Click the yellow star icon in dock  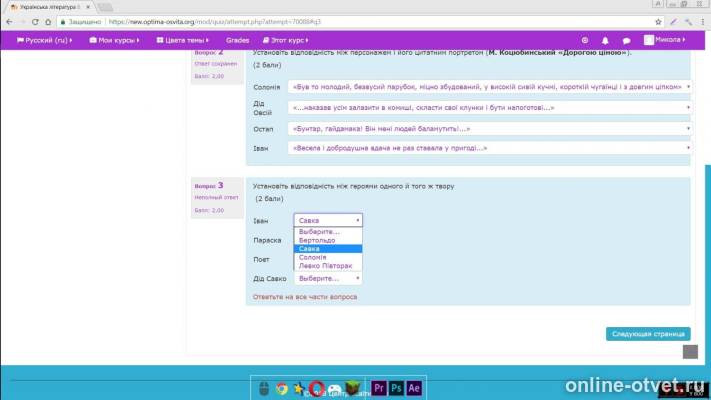pyautogui.click(x=298, y=388)
